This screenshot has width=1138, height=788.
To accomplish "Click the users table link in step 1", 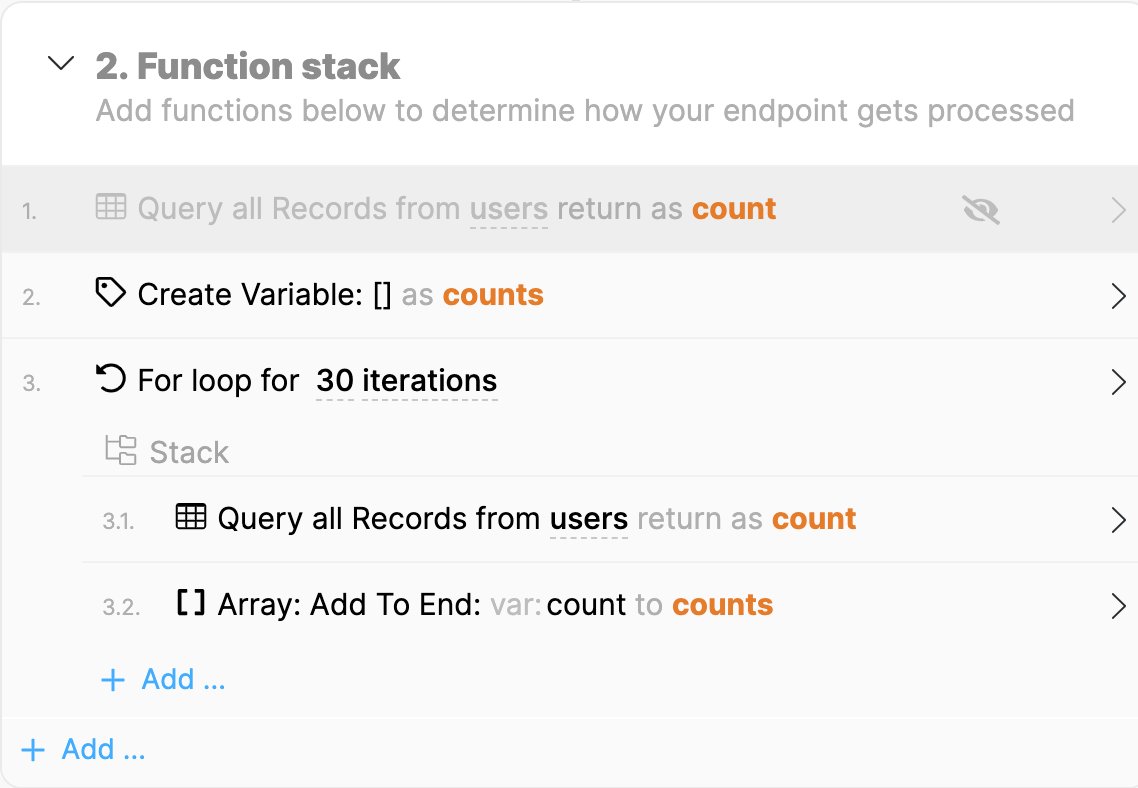I will tap(509, 210).
